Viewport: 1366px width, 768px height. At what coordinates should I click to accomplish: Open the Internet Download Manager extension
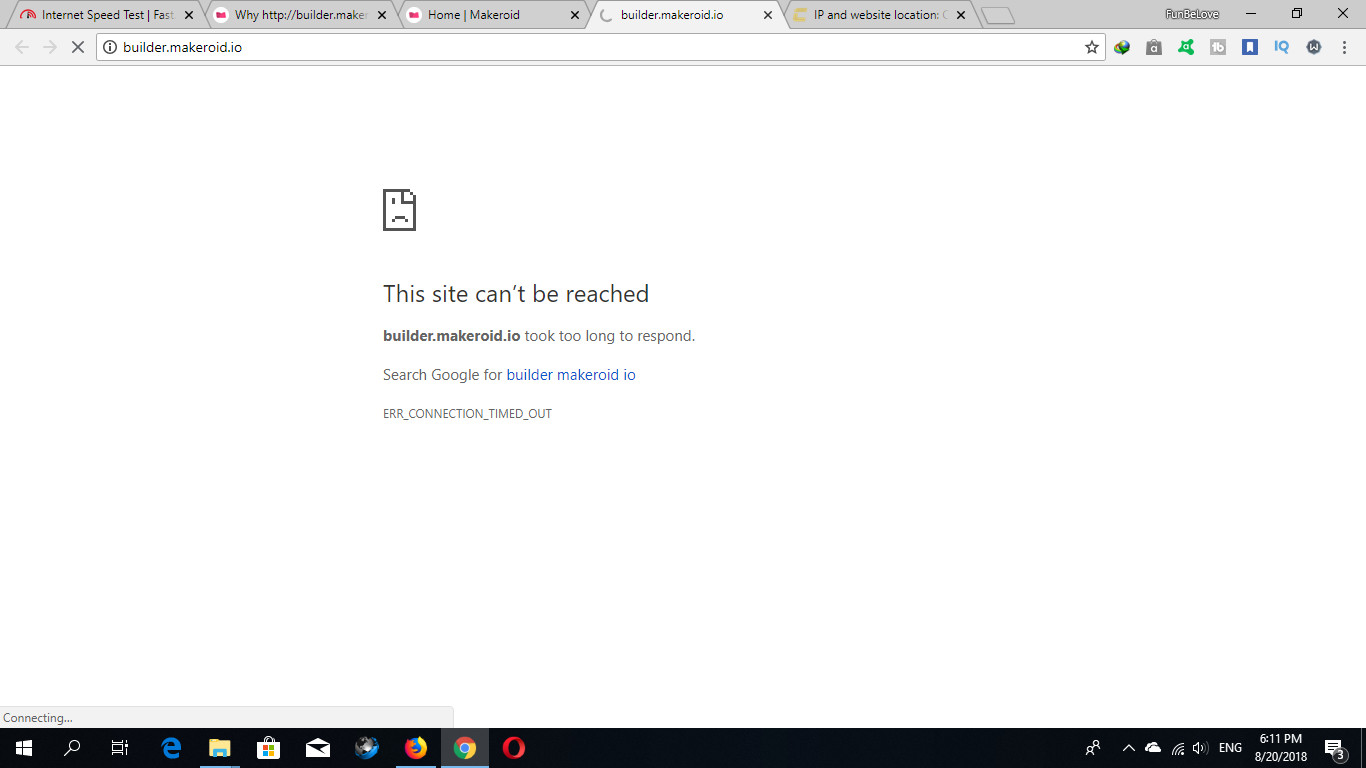1122,47
